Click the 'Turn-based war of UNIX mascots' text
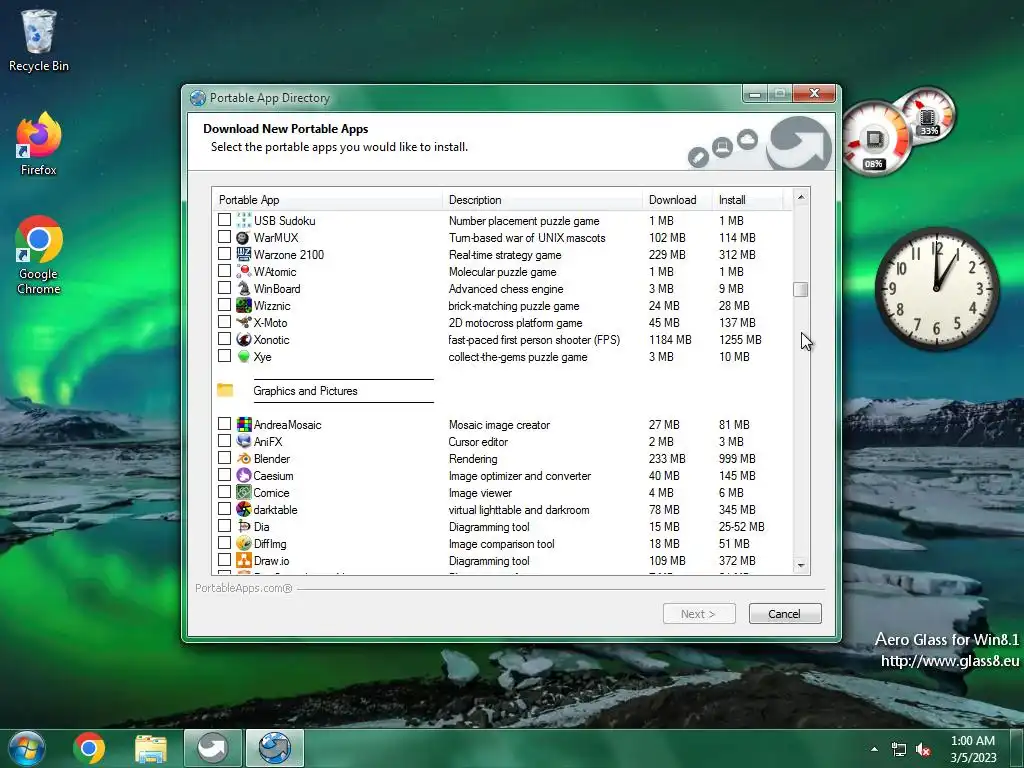Screen dimensions: 1024x768 point(526,238)
